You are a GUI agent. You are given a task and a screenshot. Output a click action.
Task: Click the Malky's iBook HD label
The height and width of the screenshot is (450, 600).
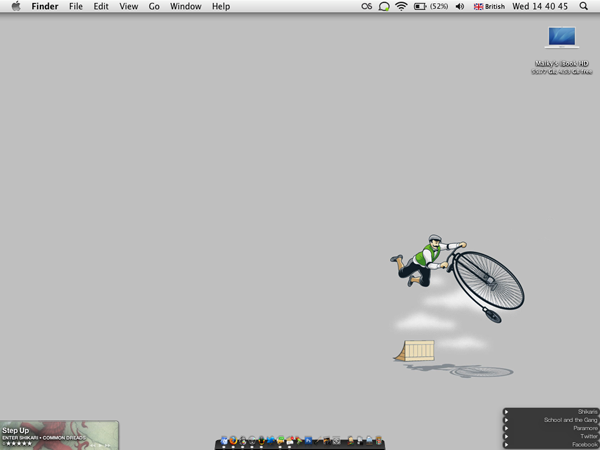coord(562,64)
